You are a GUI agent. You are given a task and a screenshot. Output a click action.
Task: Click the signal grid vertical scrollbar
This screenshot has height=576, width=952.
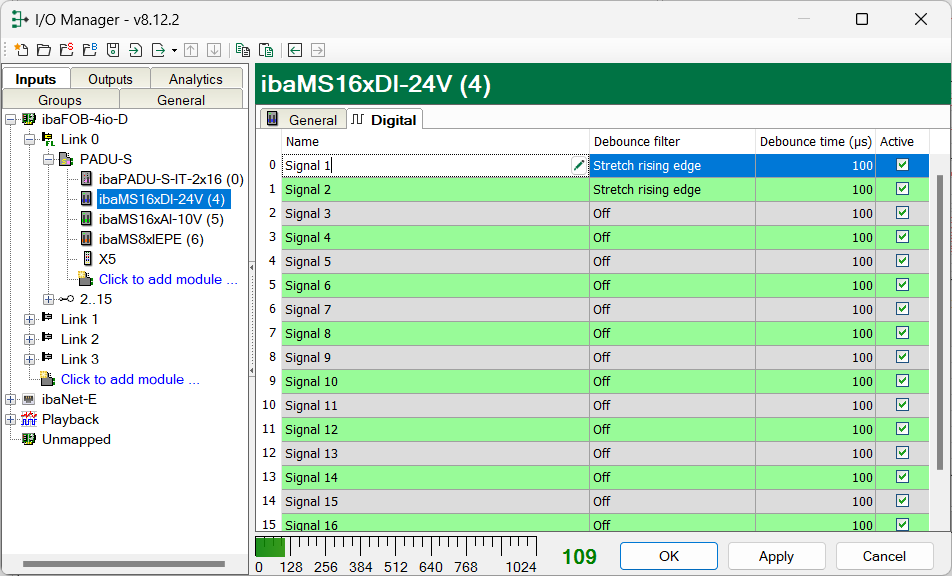coord(938,320)
